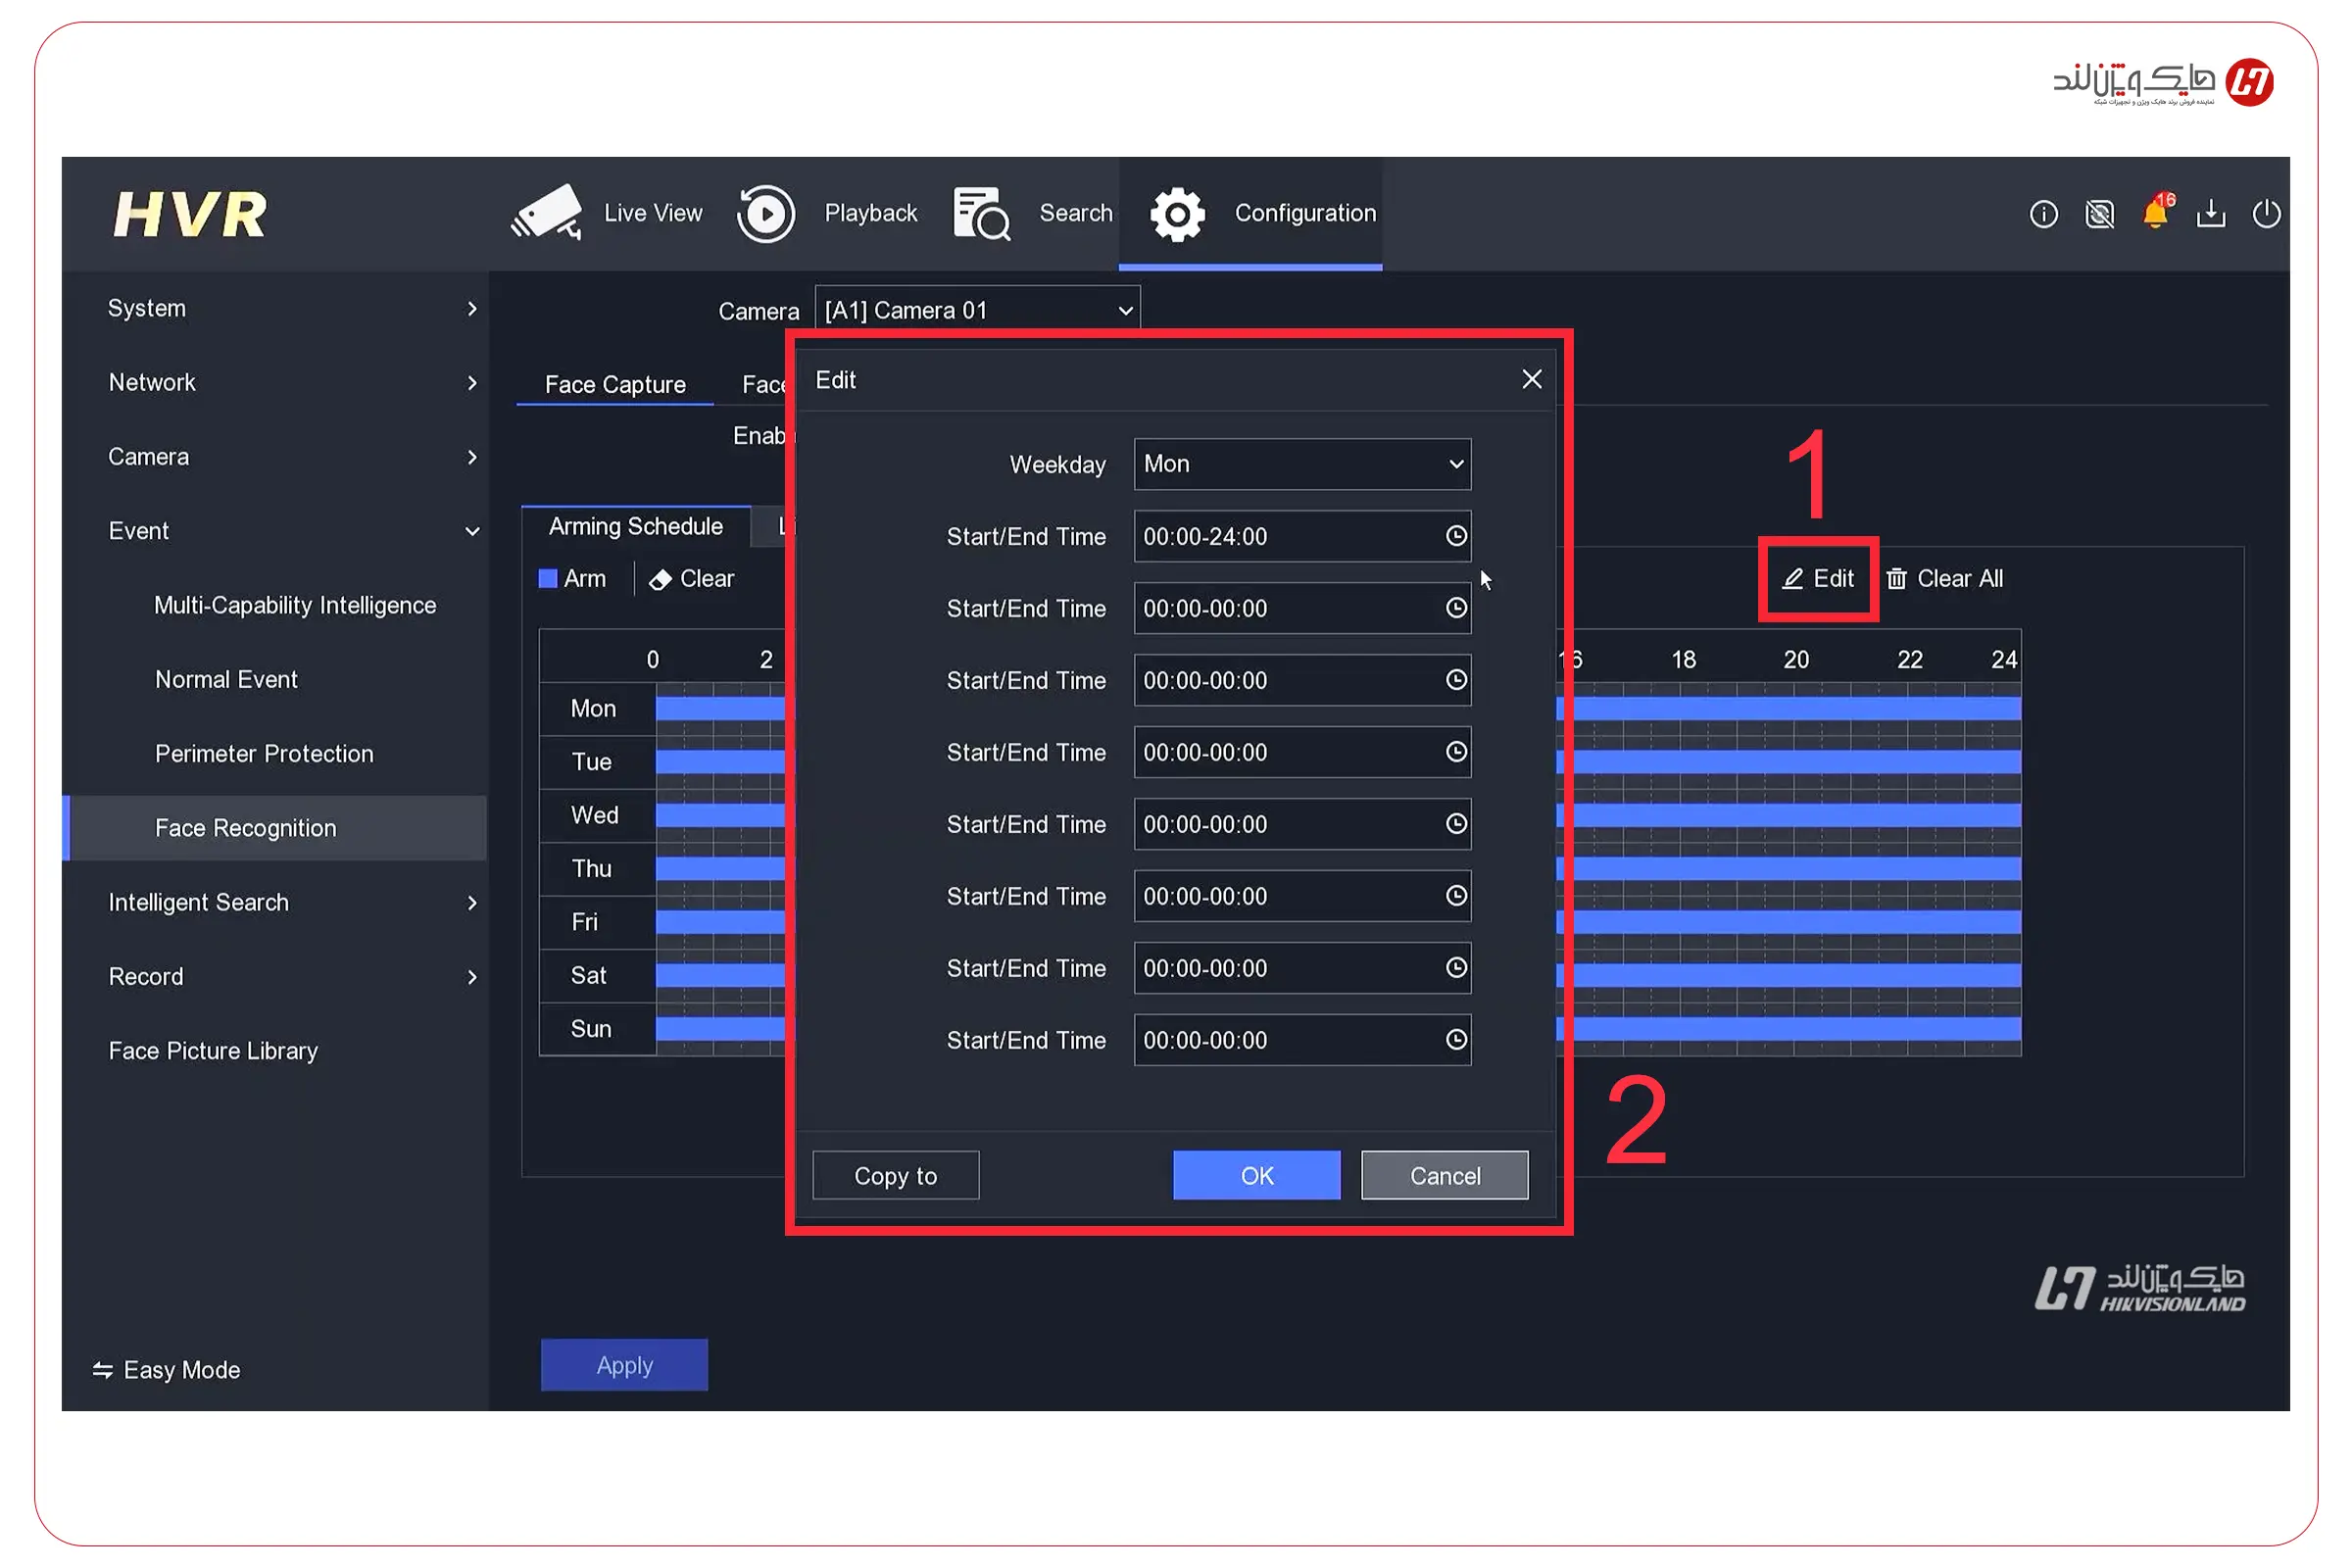Open the Camera selection dropdown

point(977,310)
